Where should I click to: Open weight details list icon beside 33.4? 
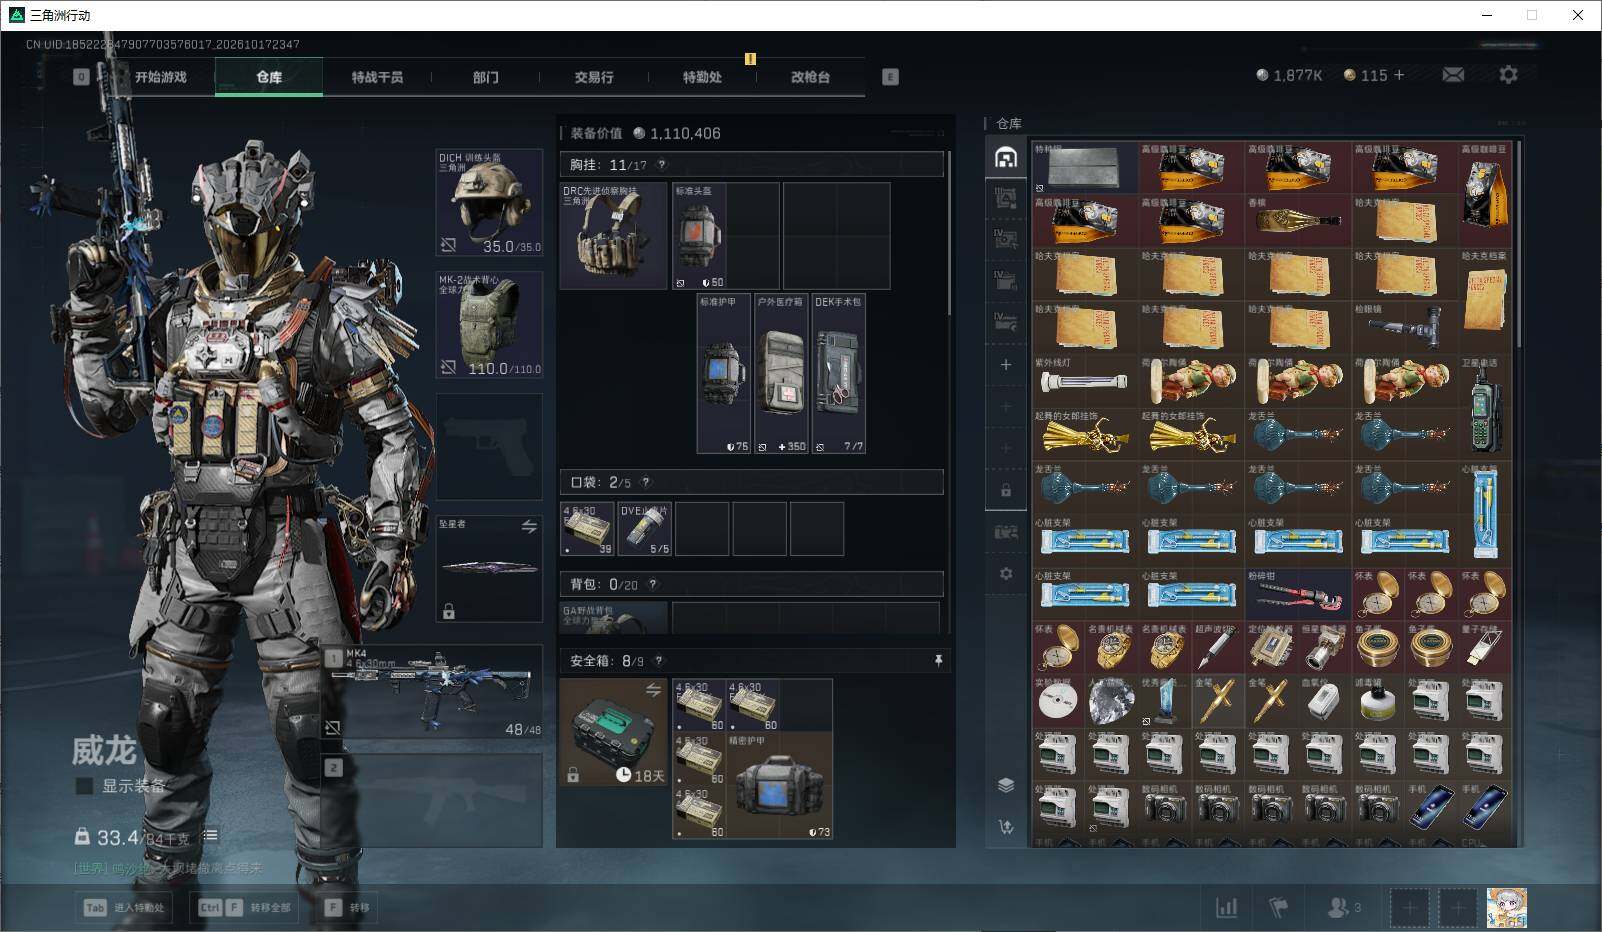[x=210, y=835]
